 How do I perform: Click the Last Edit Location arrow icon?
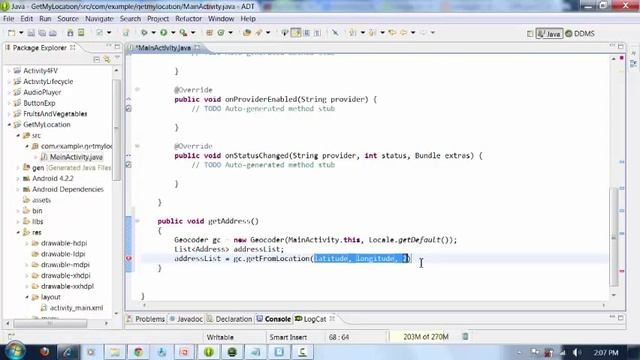(392, 33)
